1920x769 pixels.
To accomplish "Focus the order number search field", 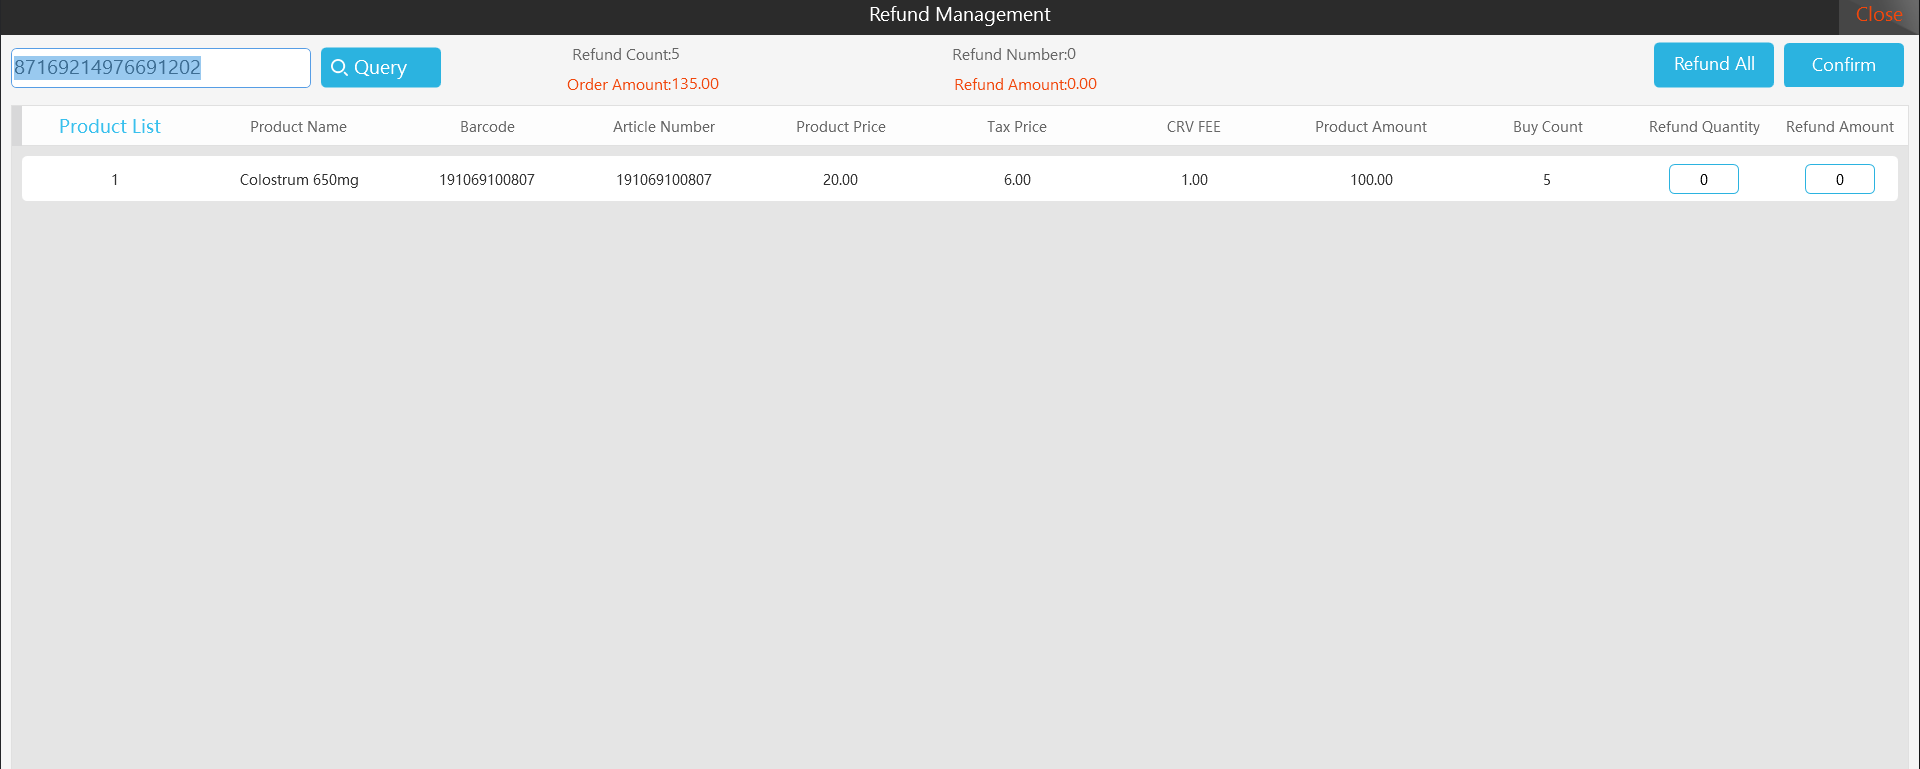I will (160, 68).
